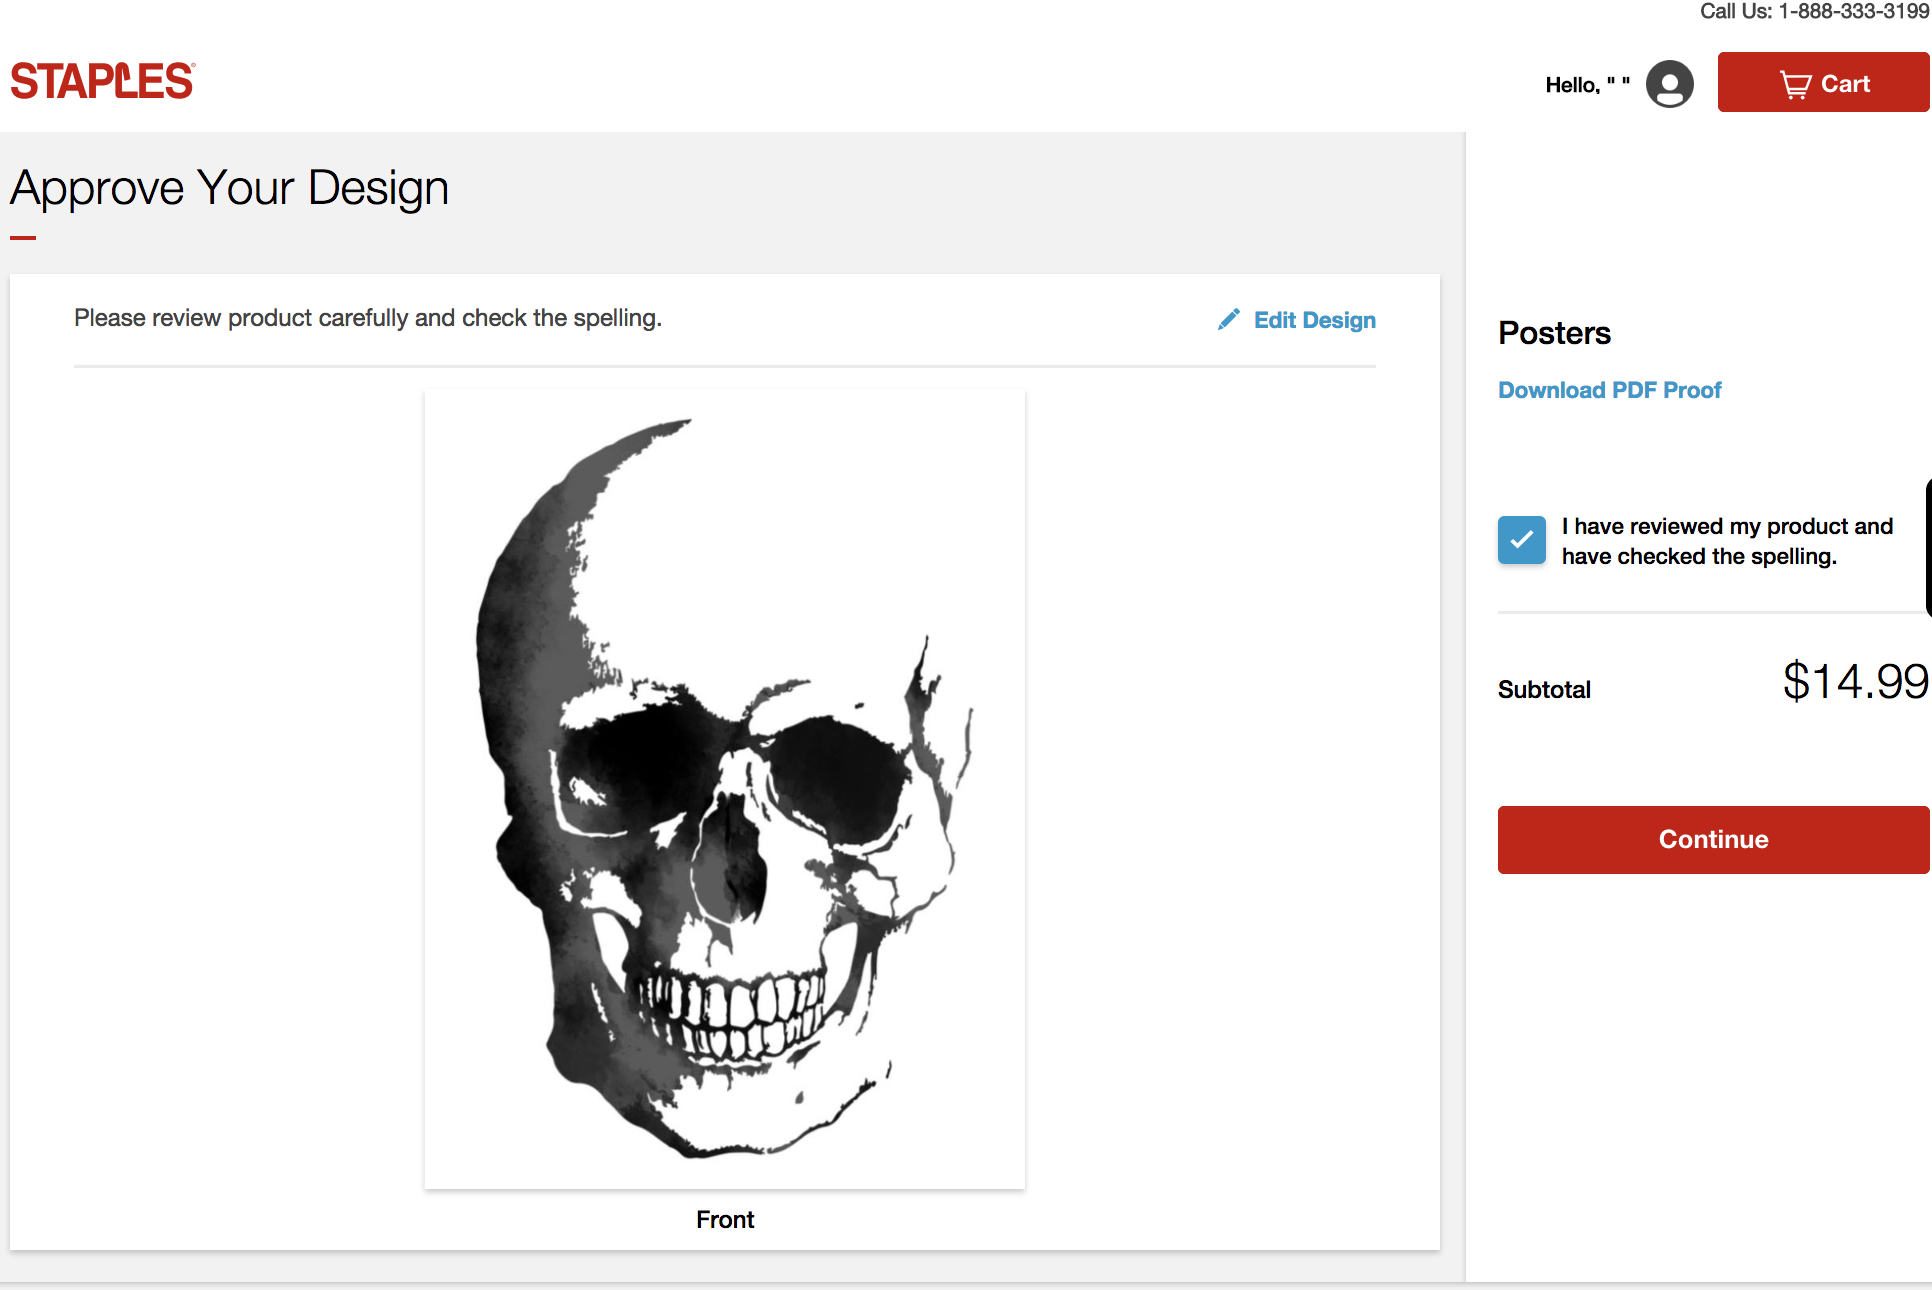Open the user account avatar icon
The width and height of the screenshot is (1932, 1290).
click(x=1669, y=84)
